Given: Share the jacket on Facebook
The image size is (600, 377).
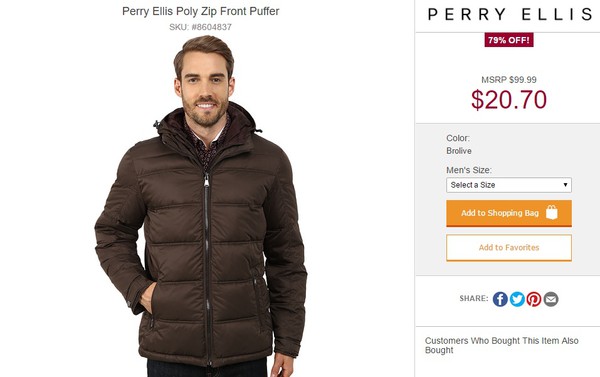Looking at the screenshot, I should tap(500, 299).
